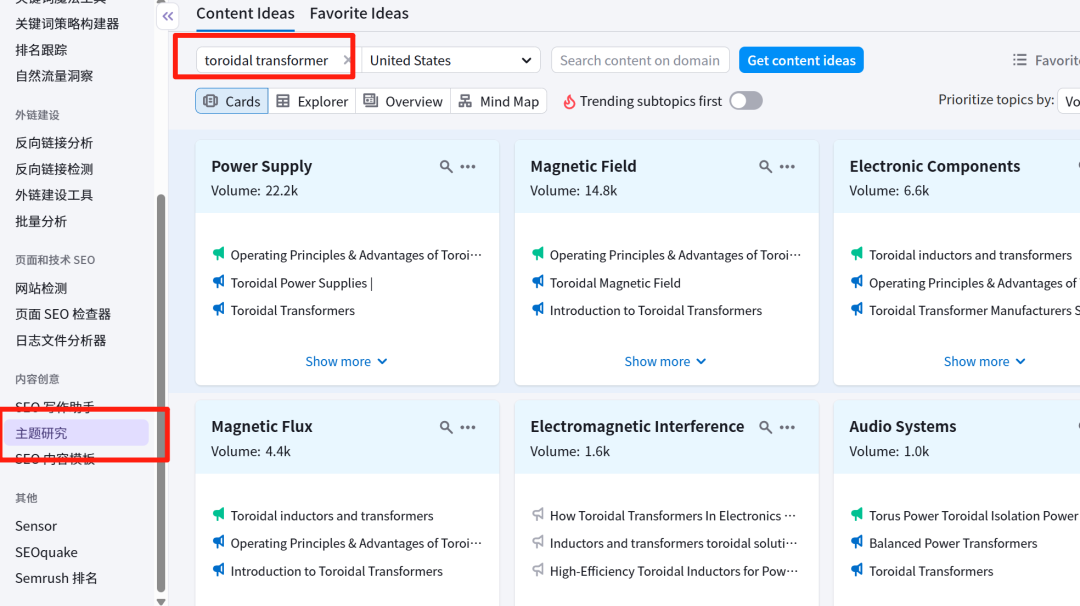Select the Explorer view tab
1080x606 pixels.
pyautogui.click(x=312, y=101)
